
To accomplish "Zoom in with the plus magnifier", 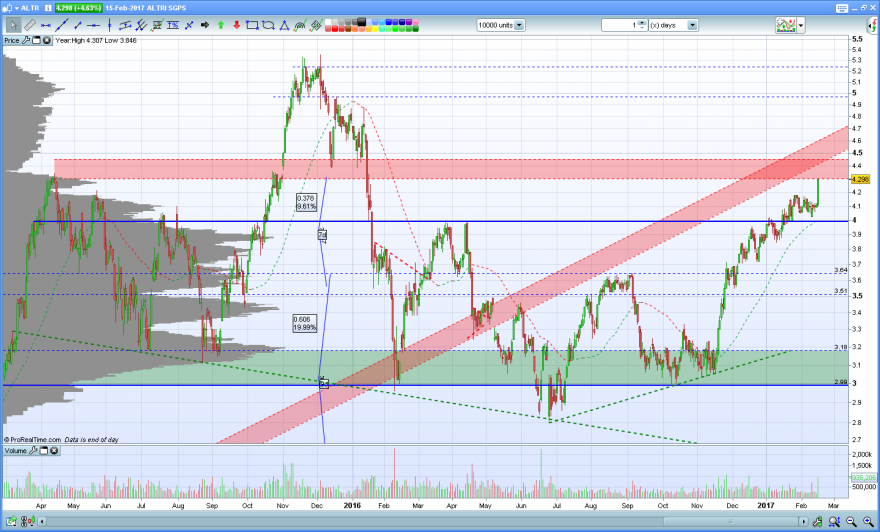I will coord(868,521).
